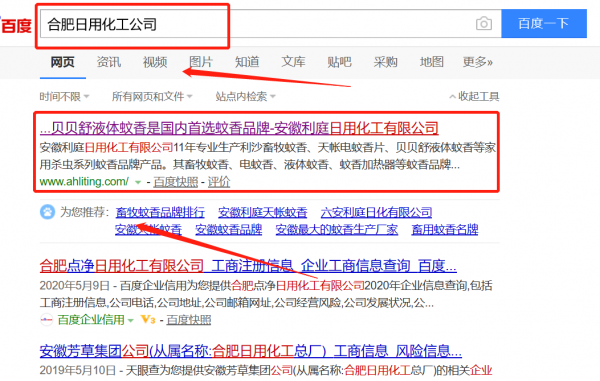Image resolution: width=600 pixels, height=381 pixels.
Task: Click the paw recommendation icon
Action: click(x=47, y=212)
